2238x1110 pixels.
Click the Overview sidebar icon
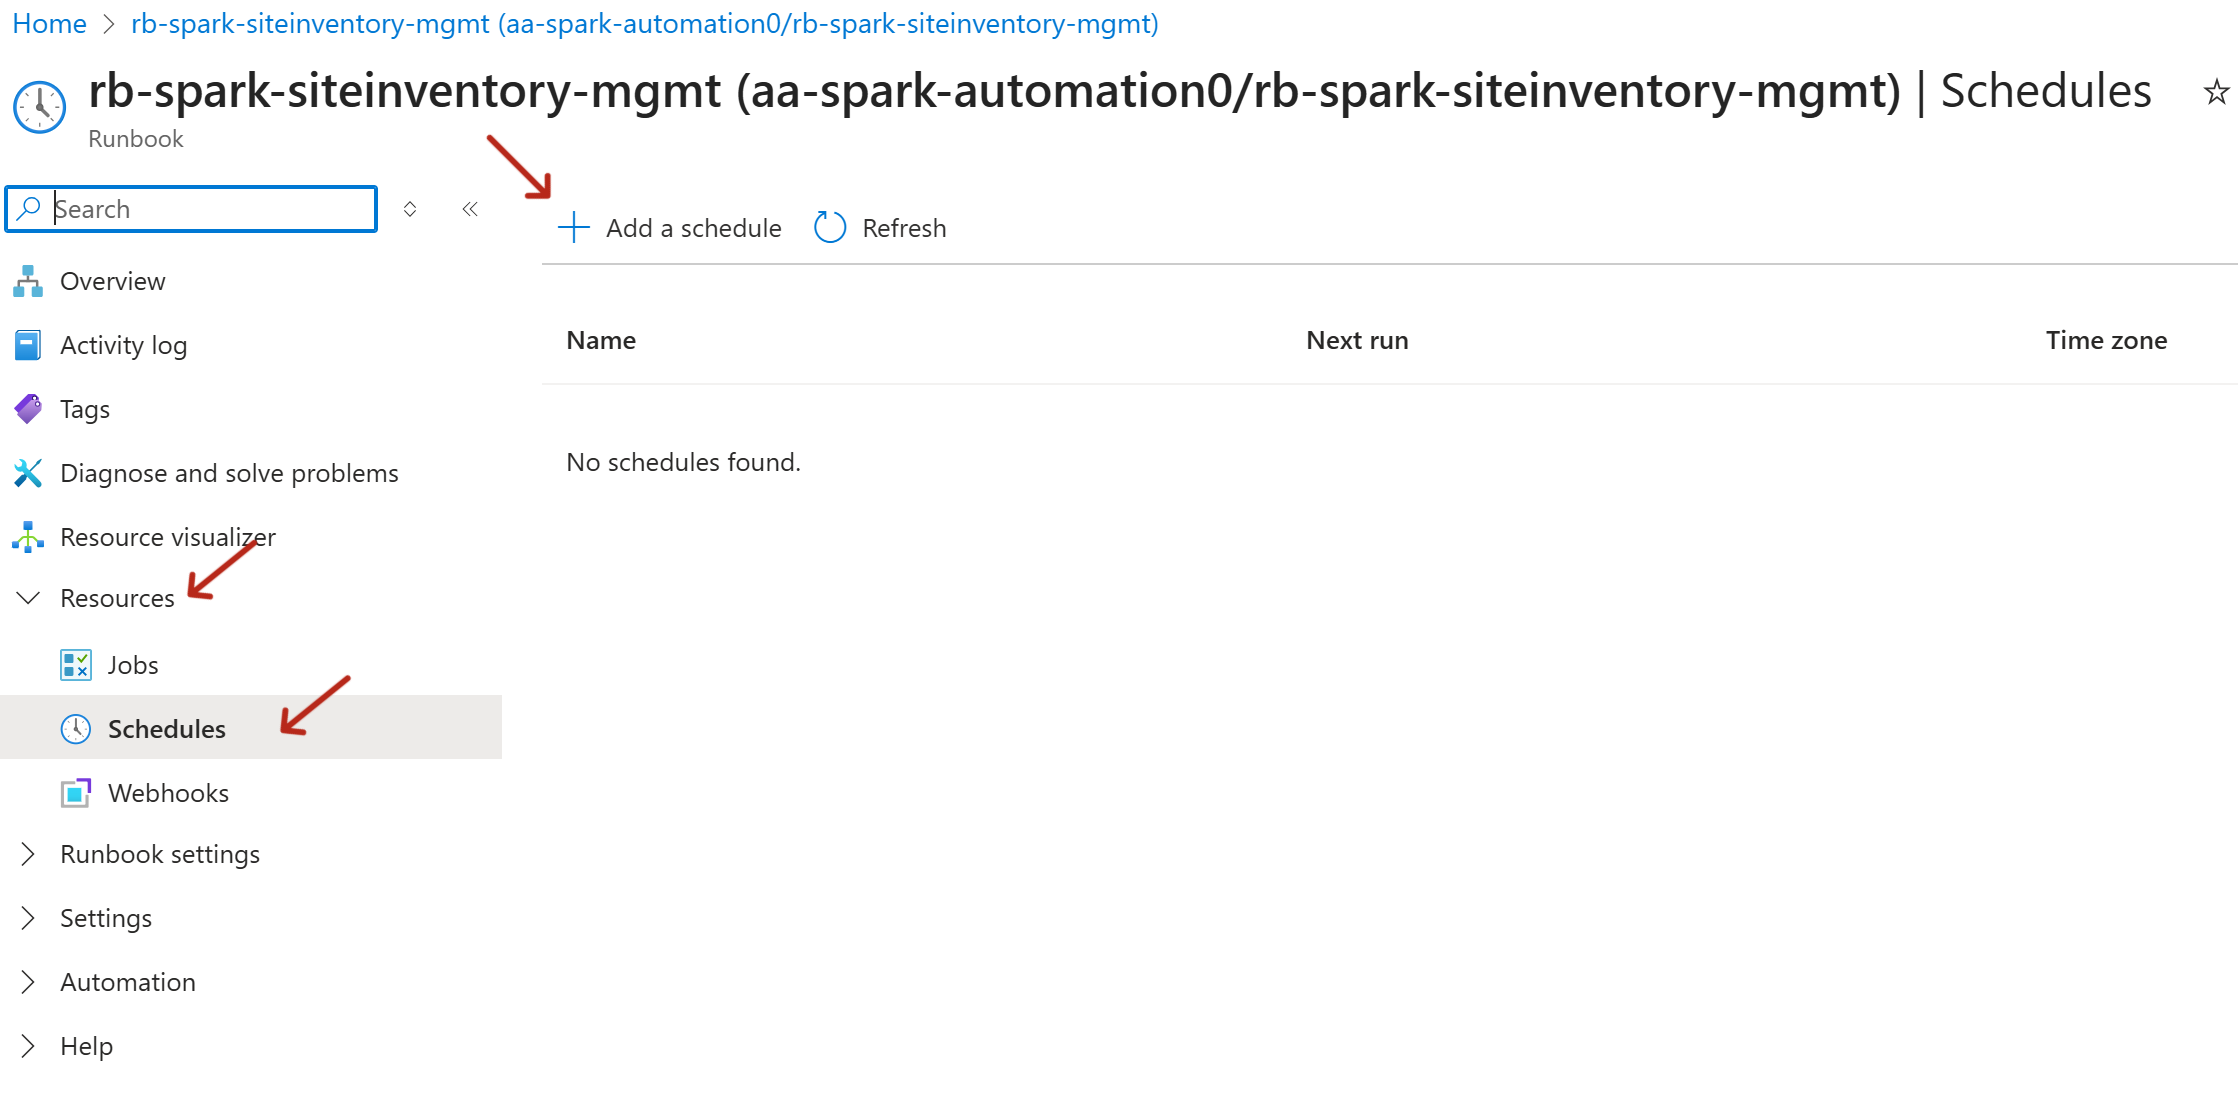click(28, 281)
